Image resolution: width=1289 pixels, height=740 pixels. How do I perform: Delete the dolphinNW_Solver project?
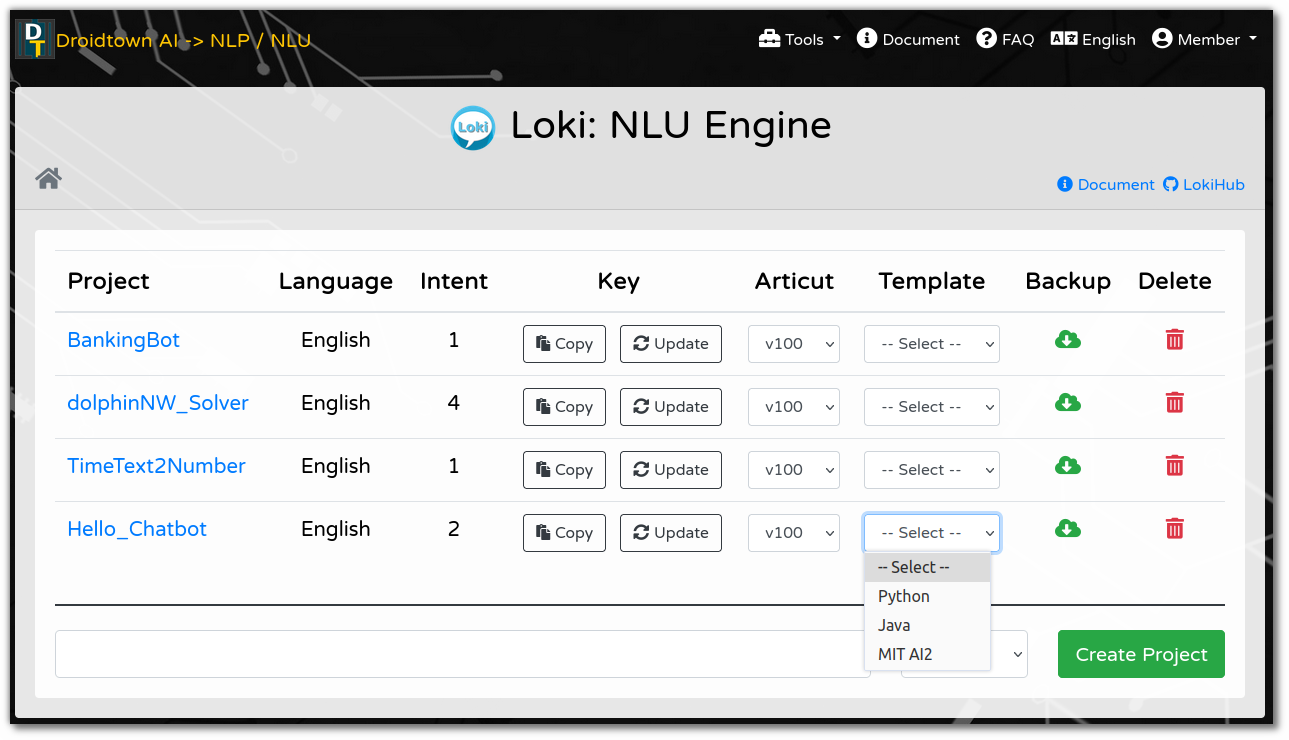(1174, 403)
